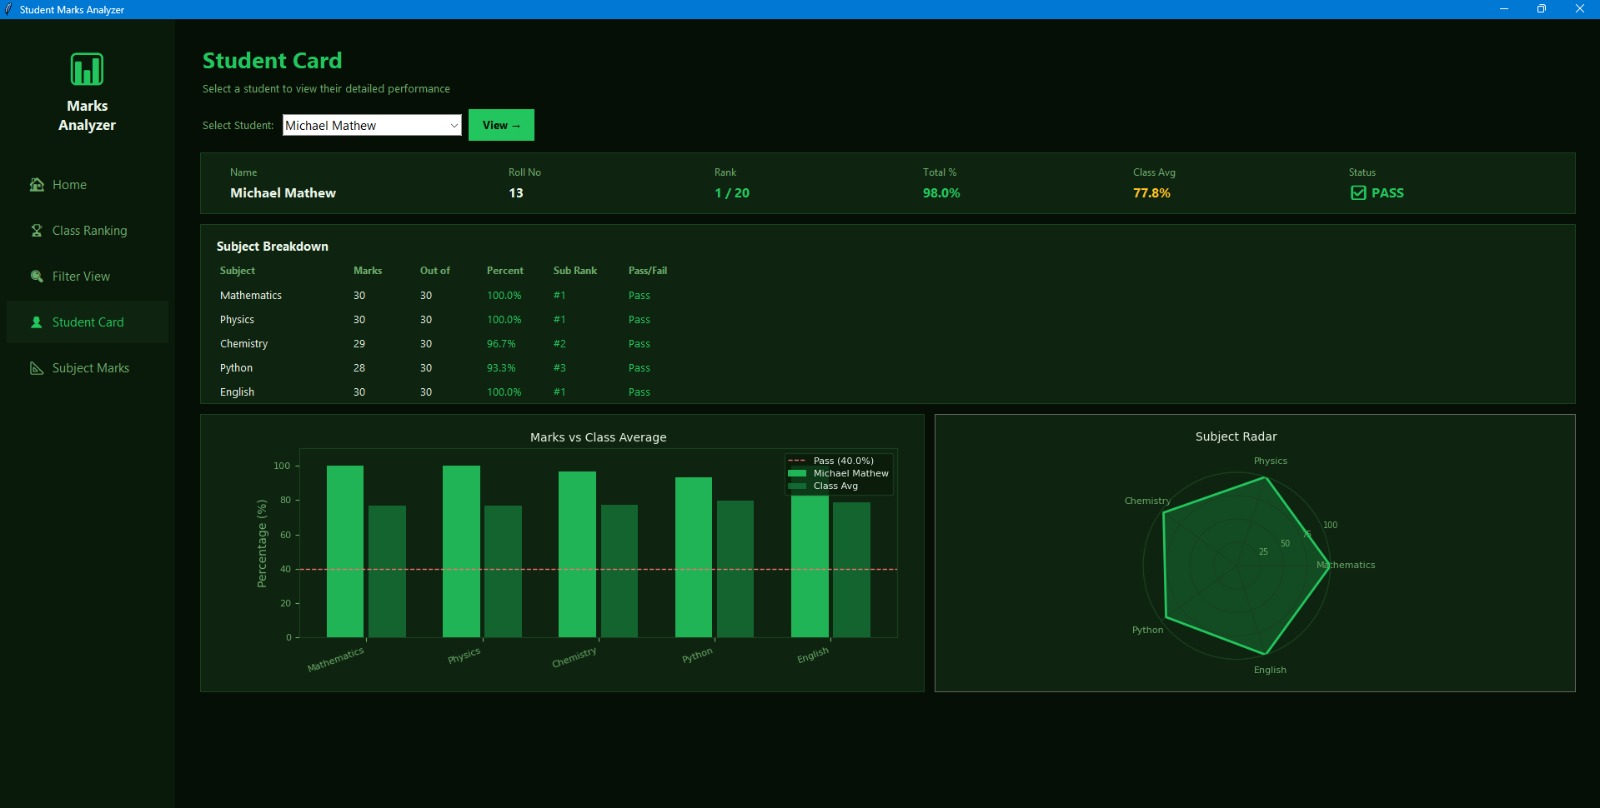Click the Marks vs Class Average chart title
Screen dimensions: 1600x808
click(598, 437)
